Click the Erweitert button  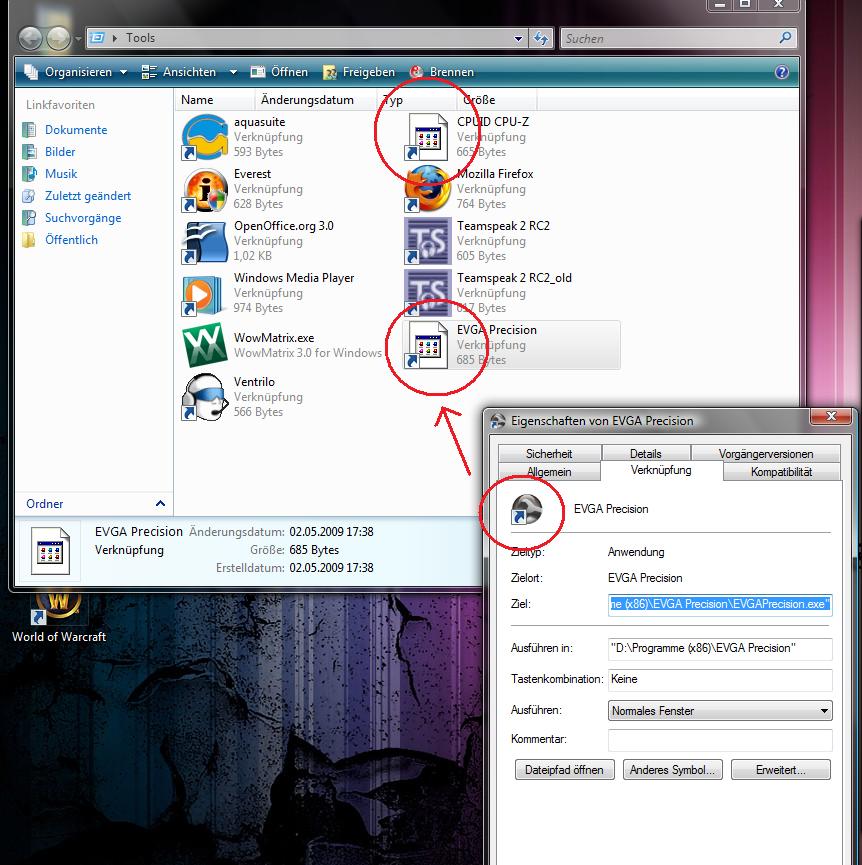[x=780, y=770]
